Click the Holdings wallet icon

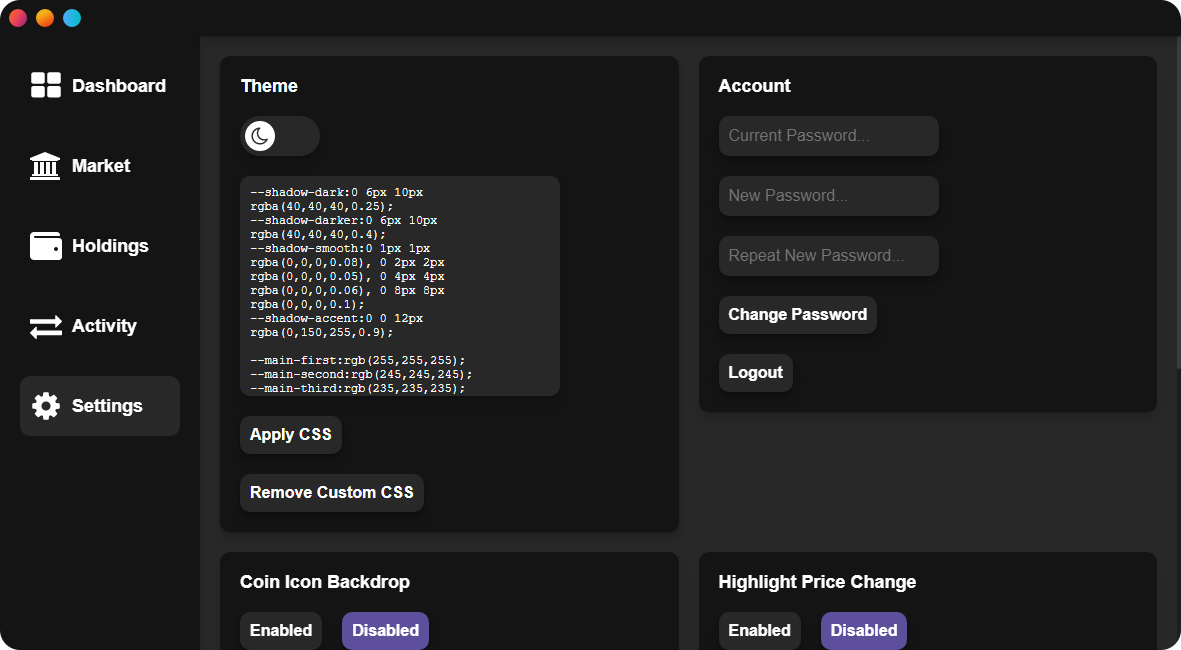click(x=46, y=246)
